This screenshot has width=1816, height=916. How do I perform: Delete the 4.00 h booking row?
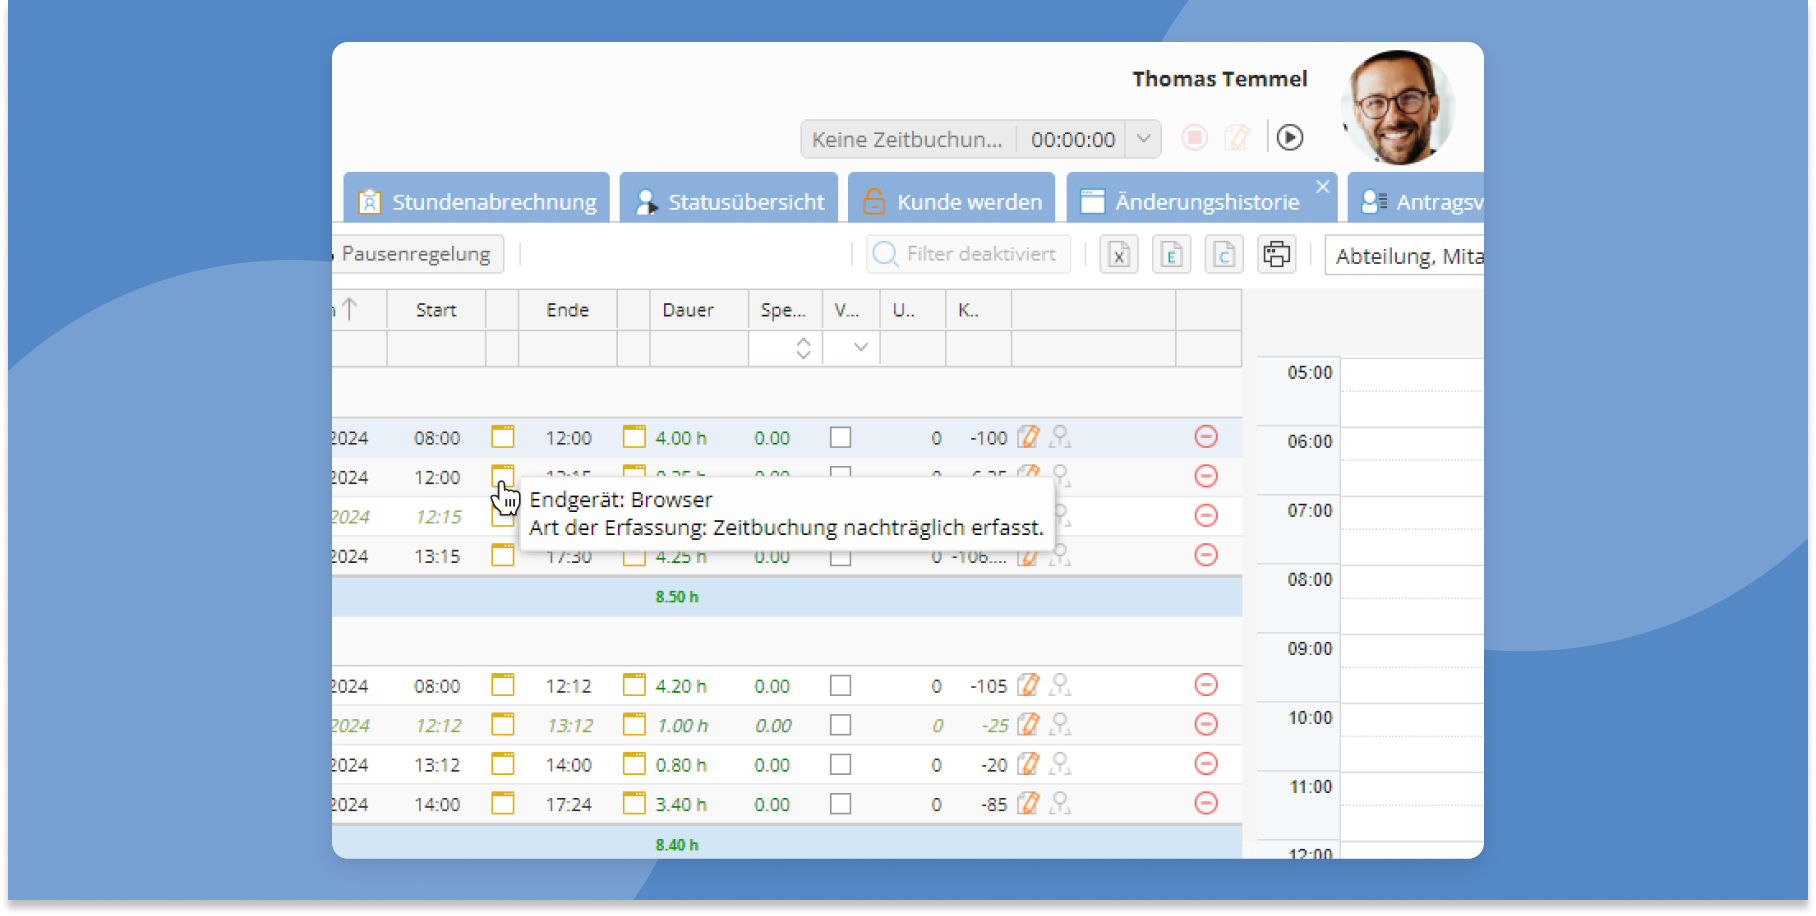[1206, 437]
